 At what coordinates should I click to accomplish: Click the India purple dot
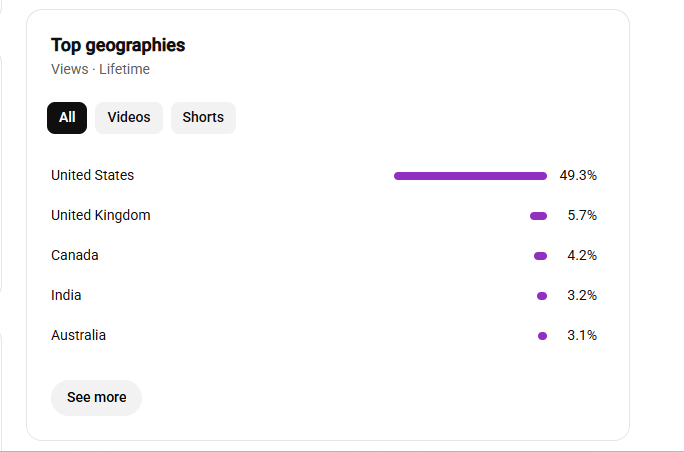[x=542, y=296]
